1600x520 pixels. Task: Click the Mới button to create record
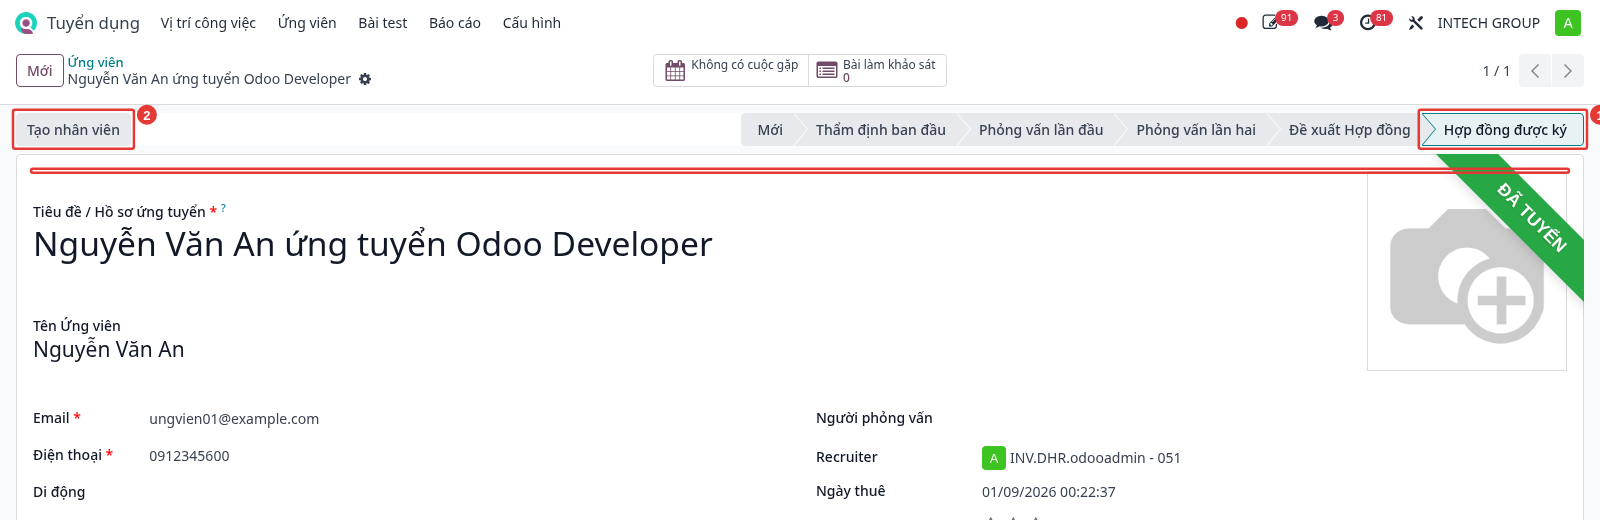coord(40,71)
